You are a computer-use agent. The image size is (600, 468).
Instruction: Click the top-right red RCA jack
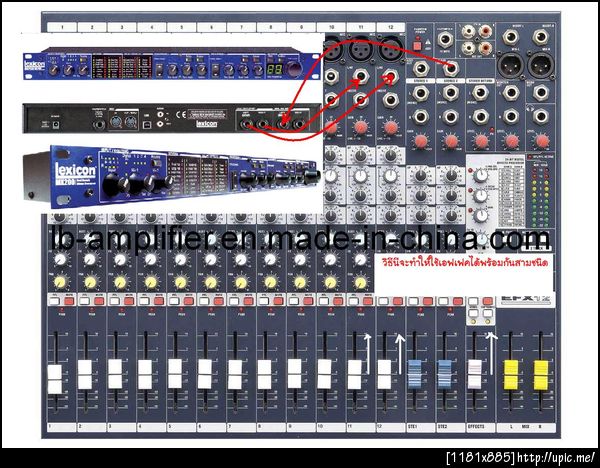(485, 31)
